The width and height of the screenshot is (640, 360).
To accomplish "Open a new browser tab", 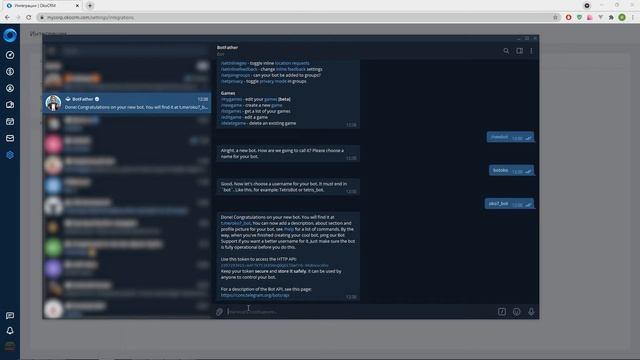I will [90, 6].
